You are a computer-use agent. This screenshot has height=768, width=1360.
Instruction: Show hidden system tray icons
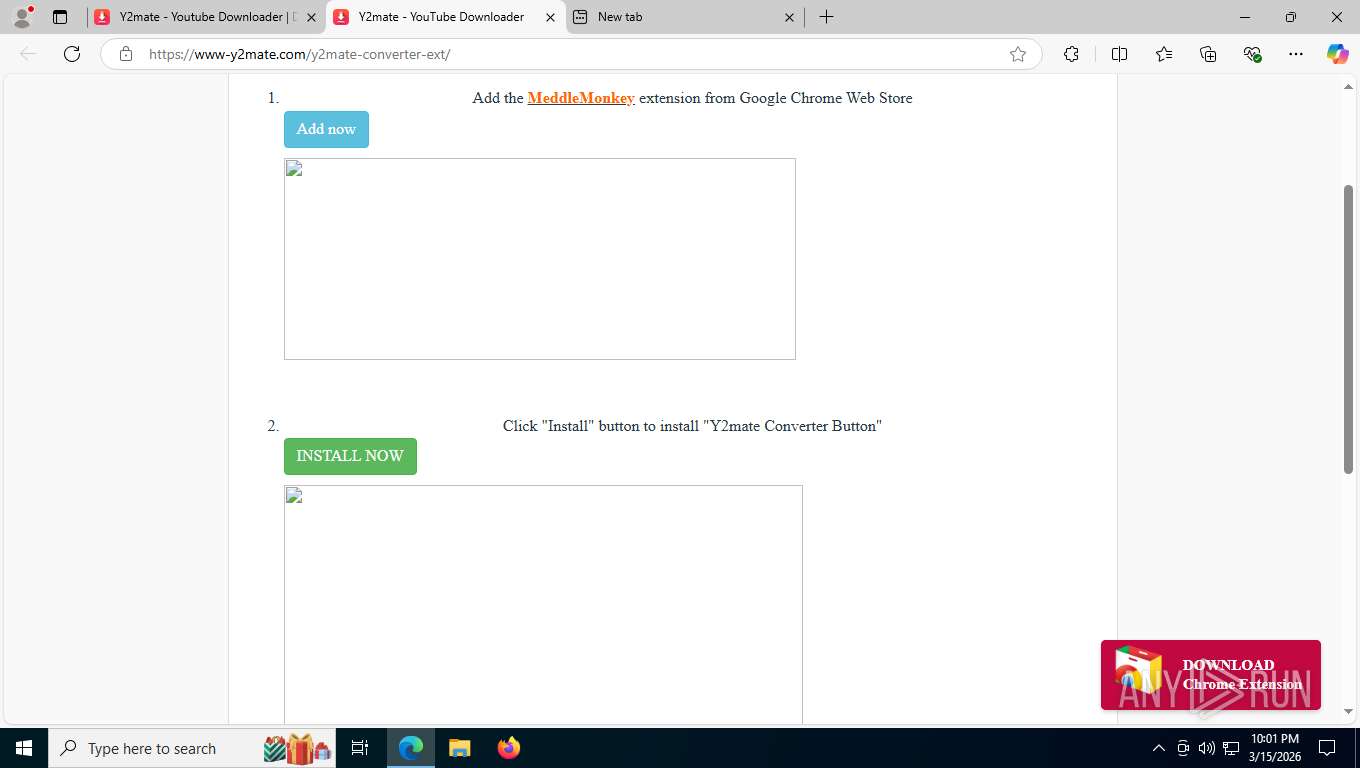click(1159, 748)
